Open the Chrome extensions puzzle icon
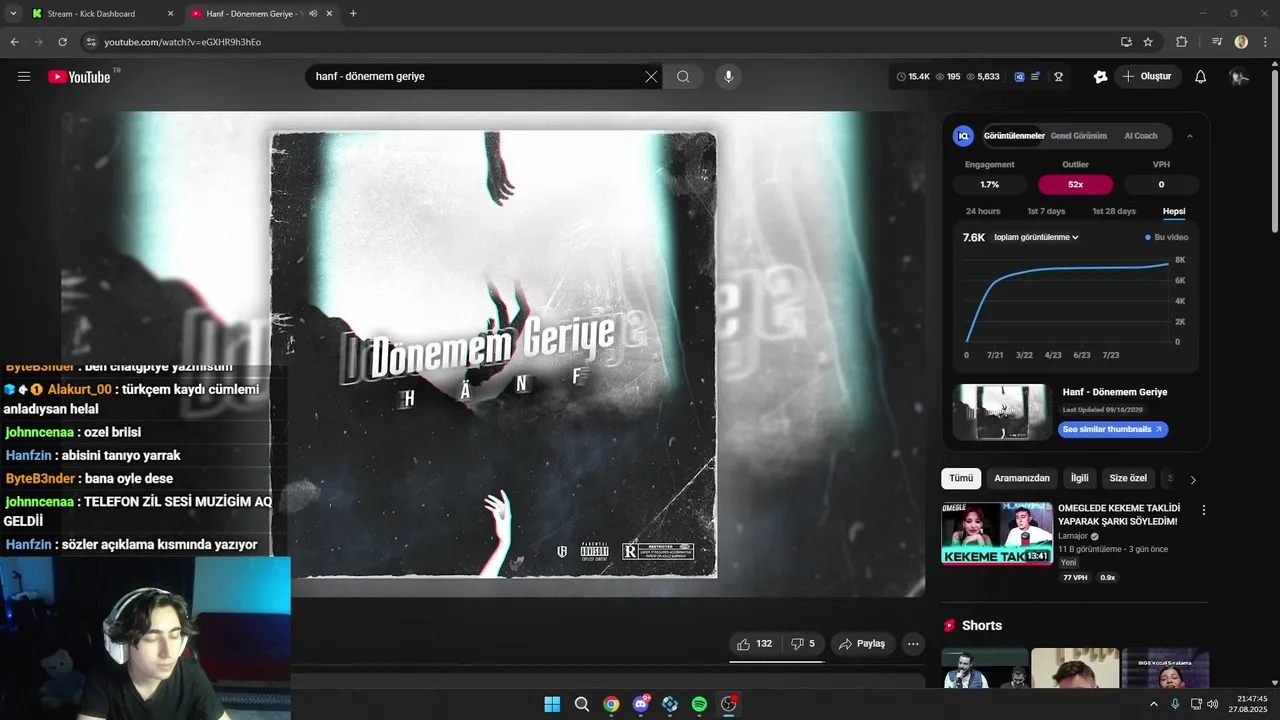 (x=1181, y=42)
